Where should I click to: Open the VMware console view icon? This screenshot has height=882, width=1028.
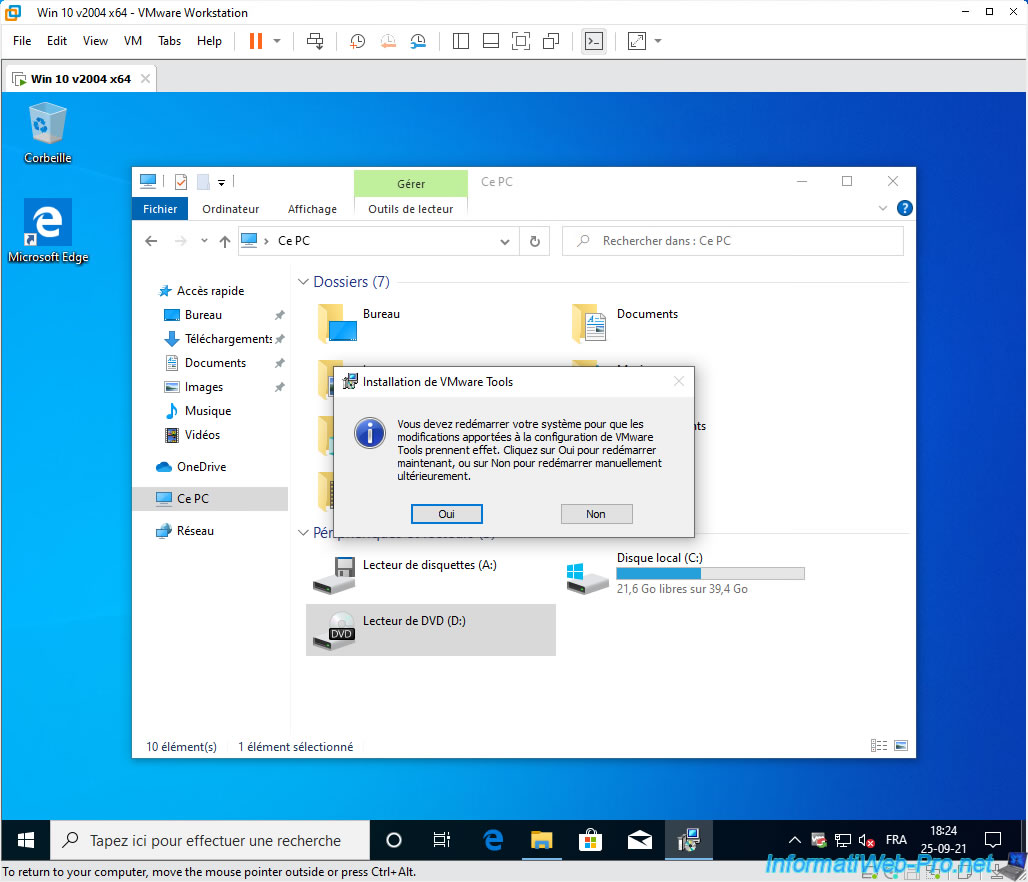(594, 41)
